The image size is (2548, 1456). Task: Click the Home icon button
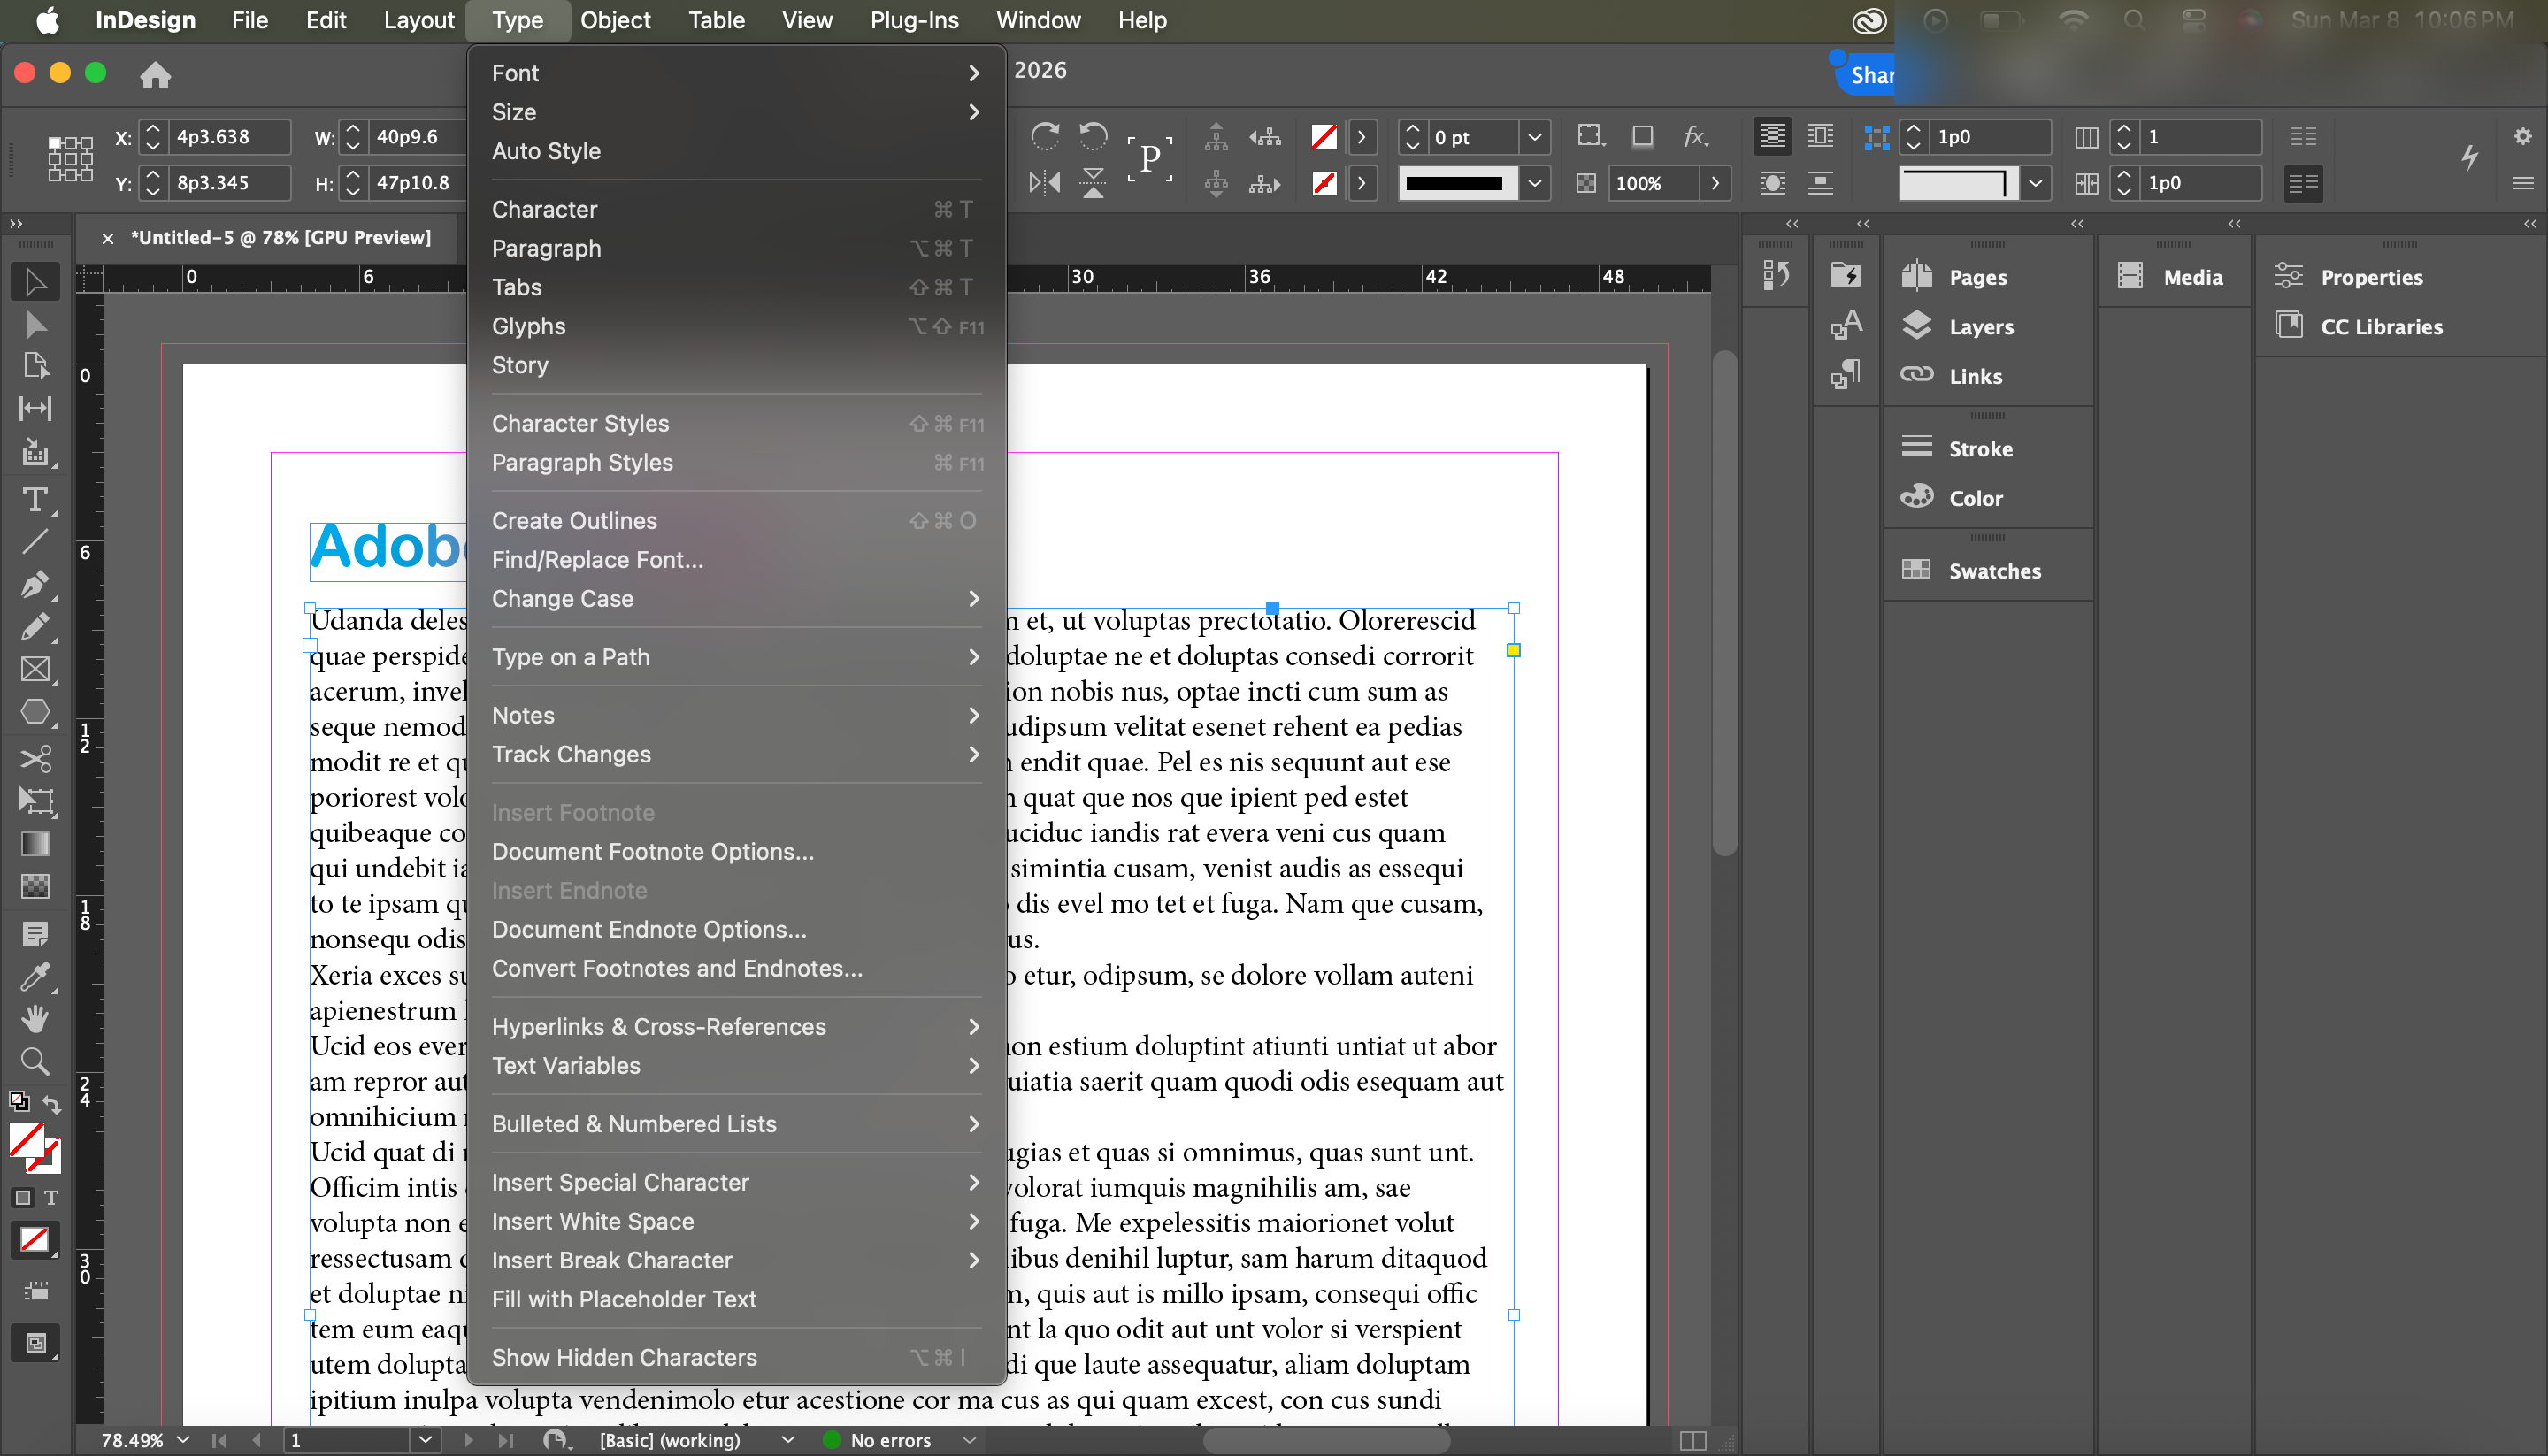tap(155, 75)
